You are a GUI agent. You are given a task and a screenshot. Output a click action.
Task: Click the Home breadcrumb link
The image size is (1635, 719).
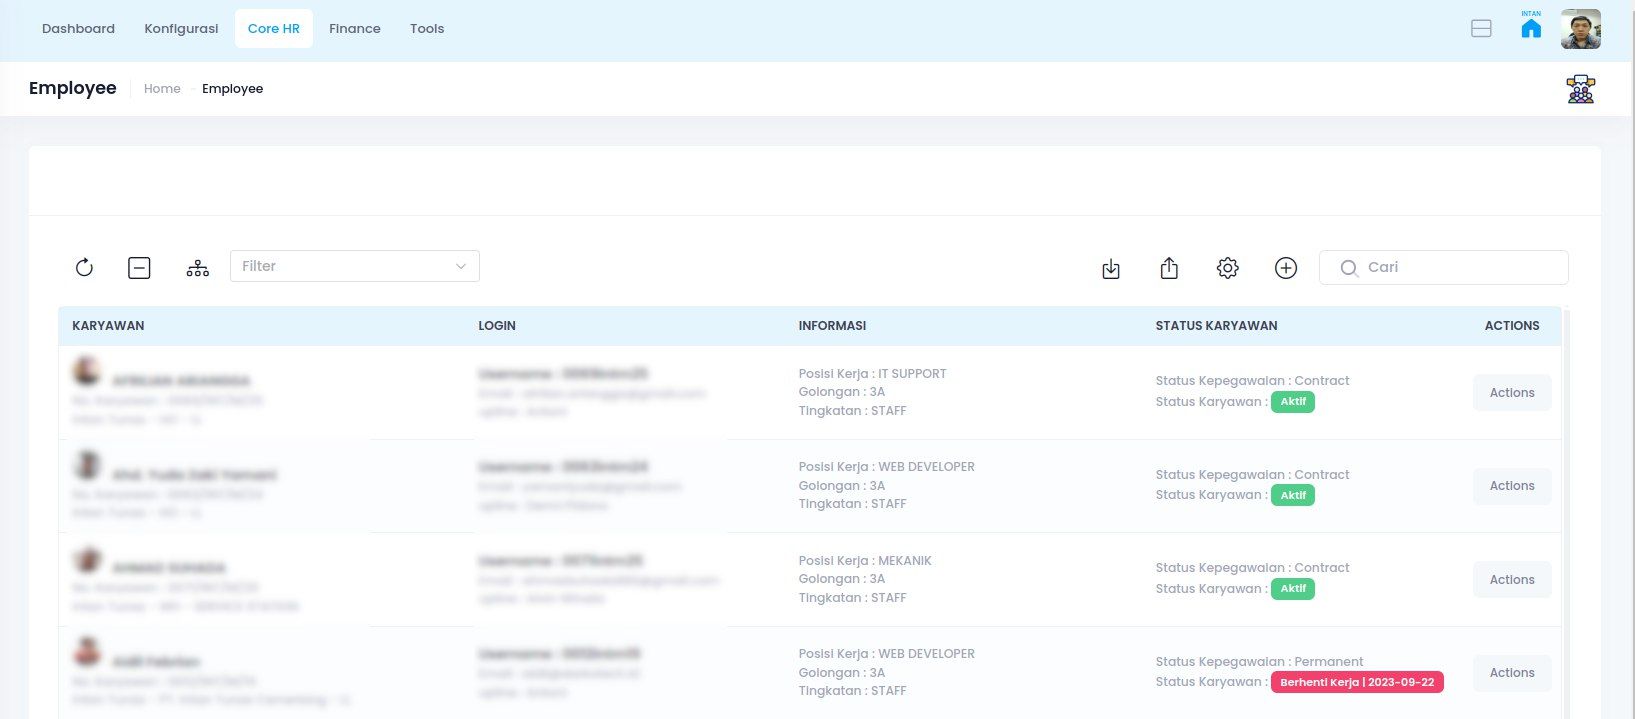[162, 89]
